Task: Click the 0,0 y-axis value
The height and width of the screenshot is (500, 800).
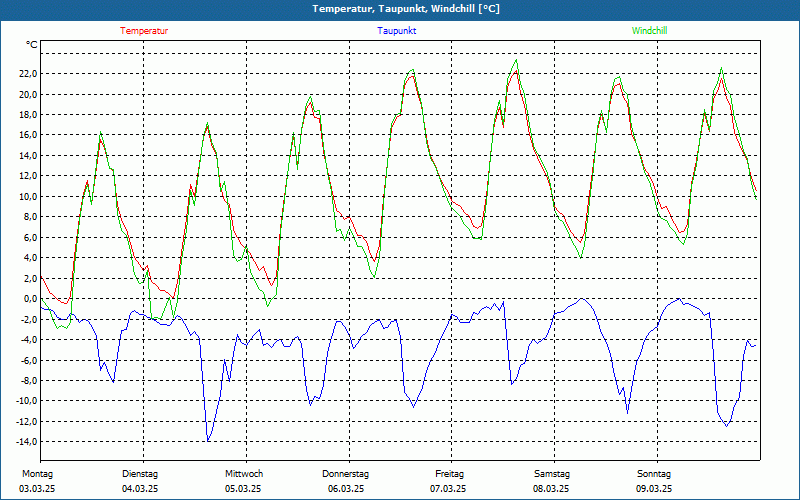Action: pyautogui.click(x=30, y=298)
